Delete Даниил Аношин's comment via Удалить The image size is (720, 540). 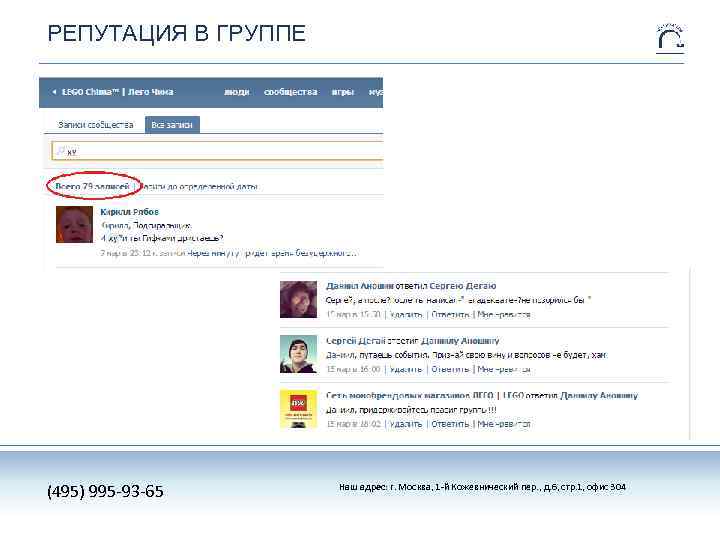coord(406,315)
